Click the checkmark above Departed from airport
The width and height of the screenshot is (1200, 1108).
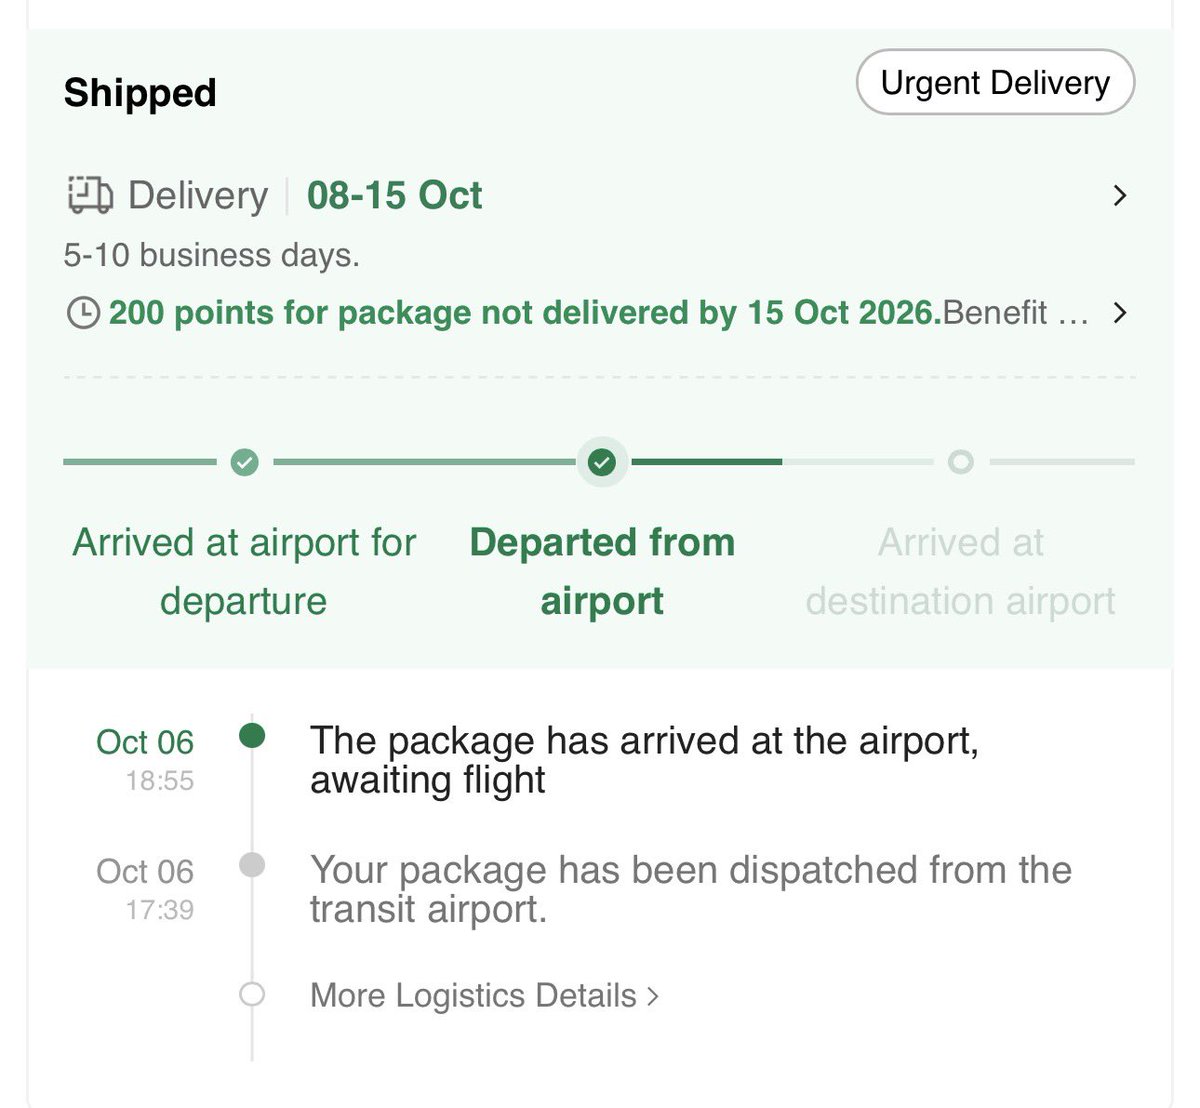click(x=602, y=462)
